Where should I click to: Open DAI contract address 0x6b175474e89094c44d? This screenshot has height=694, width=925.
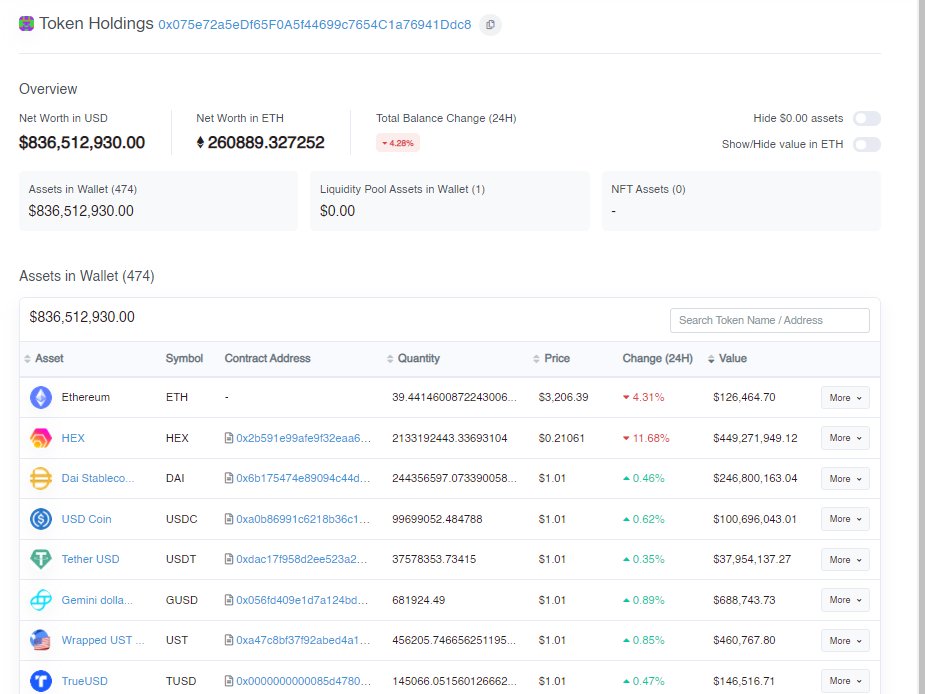coord(303,478)
